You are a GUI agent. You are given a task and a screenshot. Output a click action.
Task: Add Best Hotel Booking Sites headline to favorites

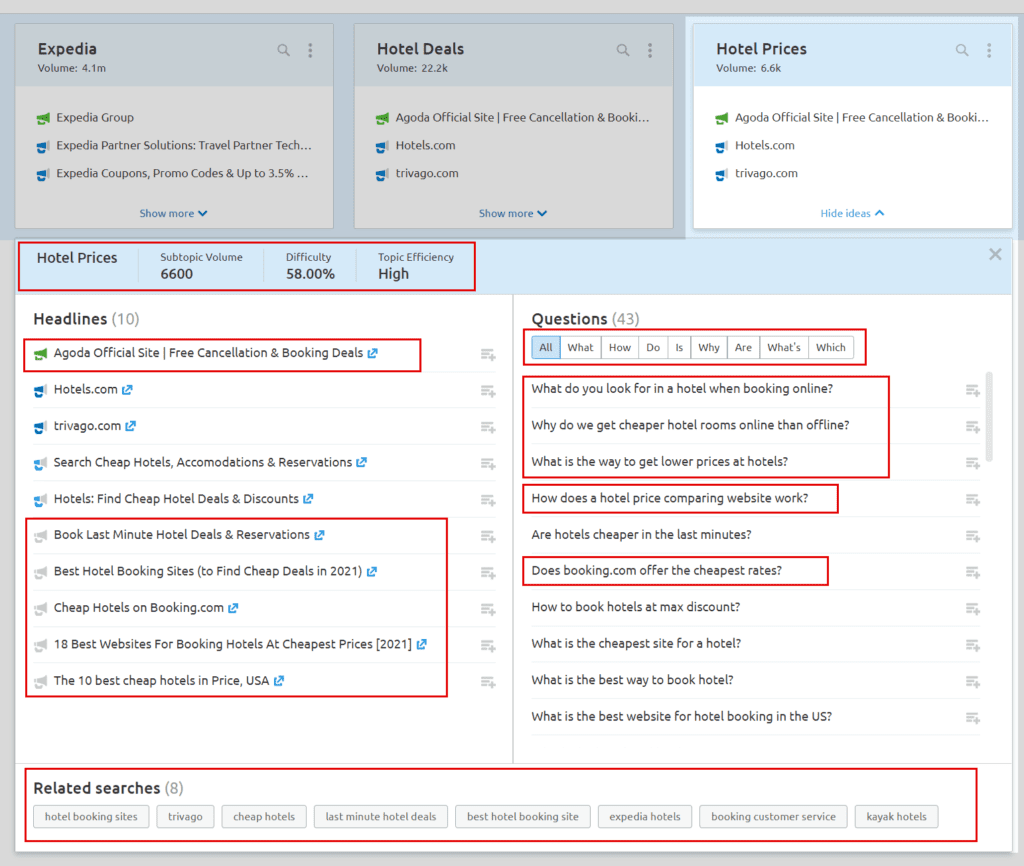coord(488,573)
